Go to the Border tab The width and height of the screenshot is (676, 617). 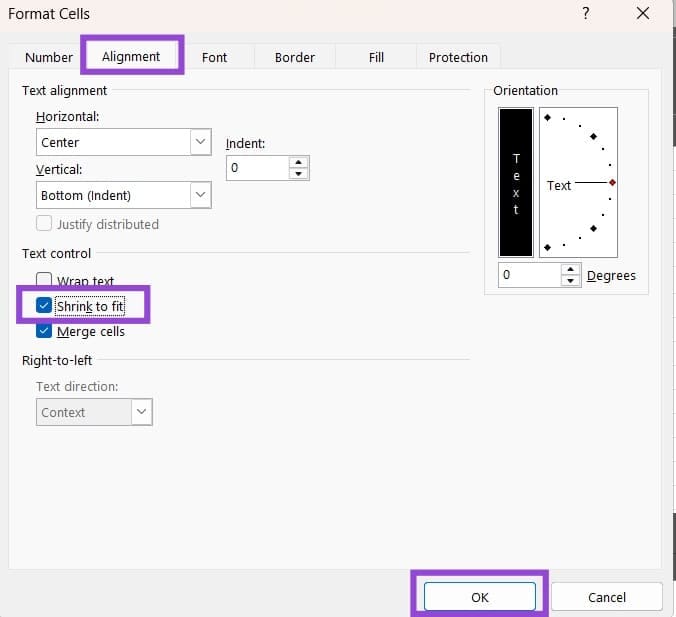(x=294, y=57)
